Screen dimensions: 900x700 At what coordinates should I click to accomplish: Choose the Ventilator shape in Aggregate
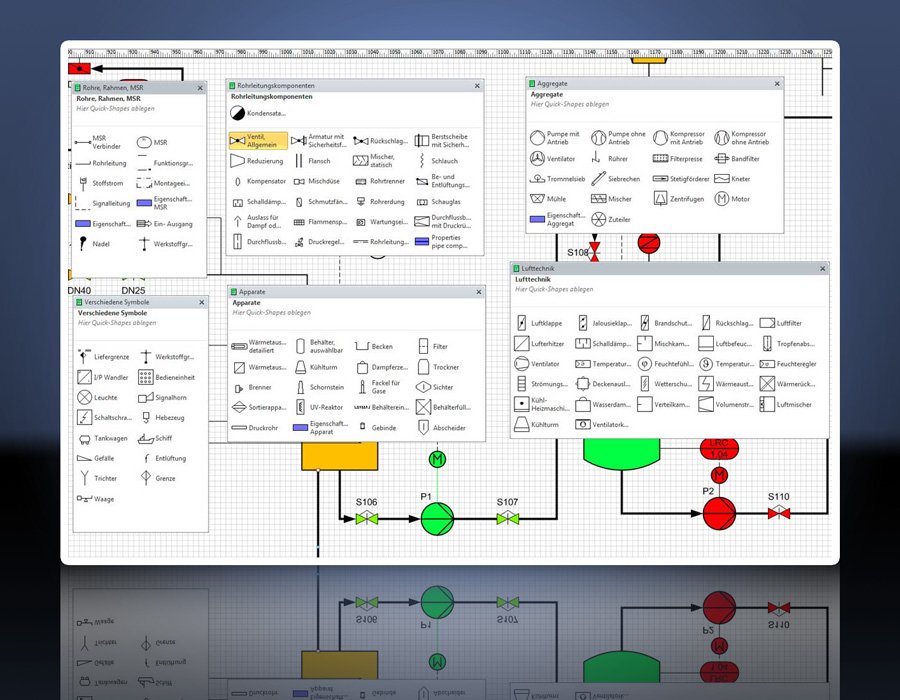click(552, 158)
